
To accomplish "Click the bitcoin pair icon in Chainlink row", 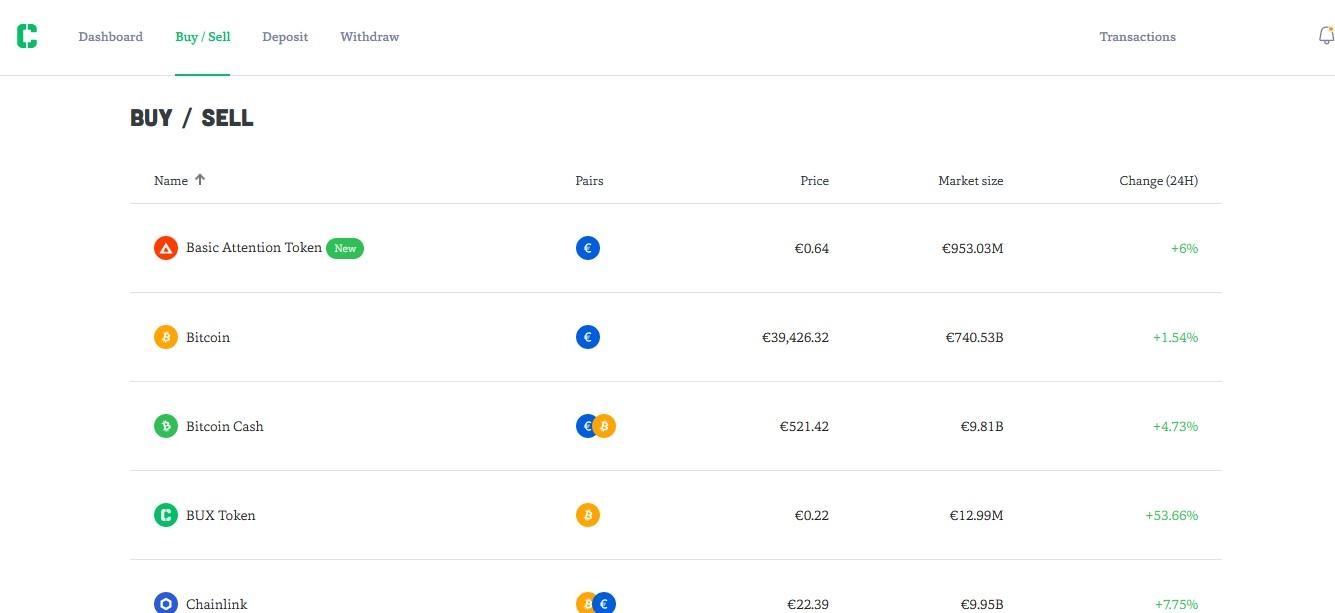I will coord(584,603).
